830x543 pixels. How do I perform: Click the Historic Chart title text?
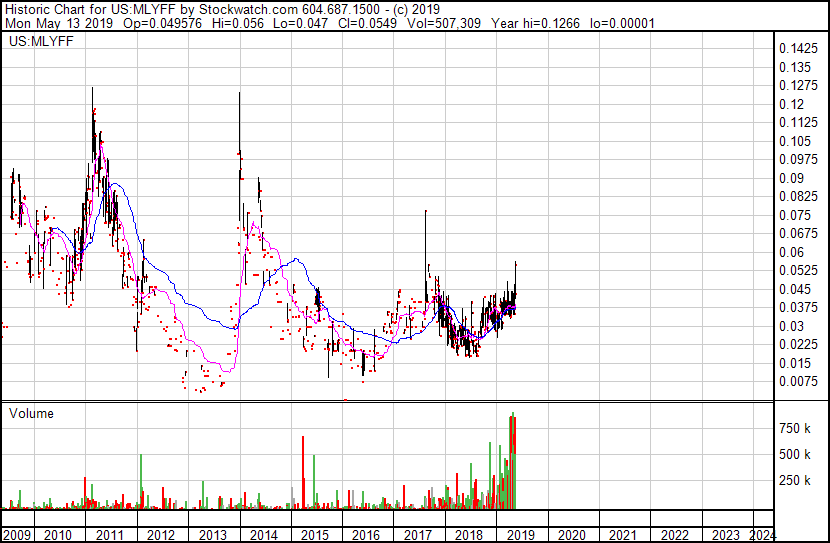click(x=49, y=9)
